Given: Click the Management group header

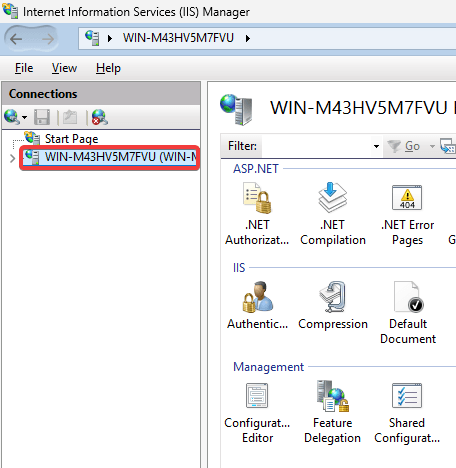Looking at the screenshot, I should coord(268,367).
